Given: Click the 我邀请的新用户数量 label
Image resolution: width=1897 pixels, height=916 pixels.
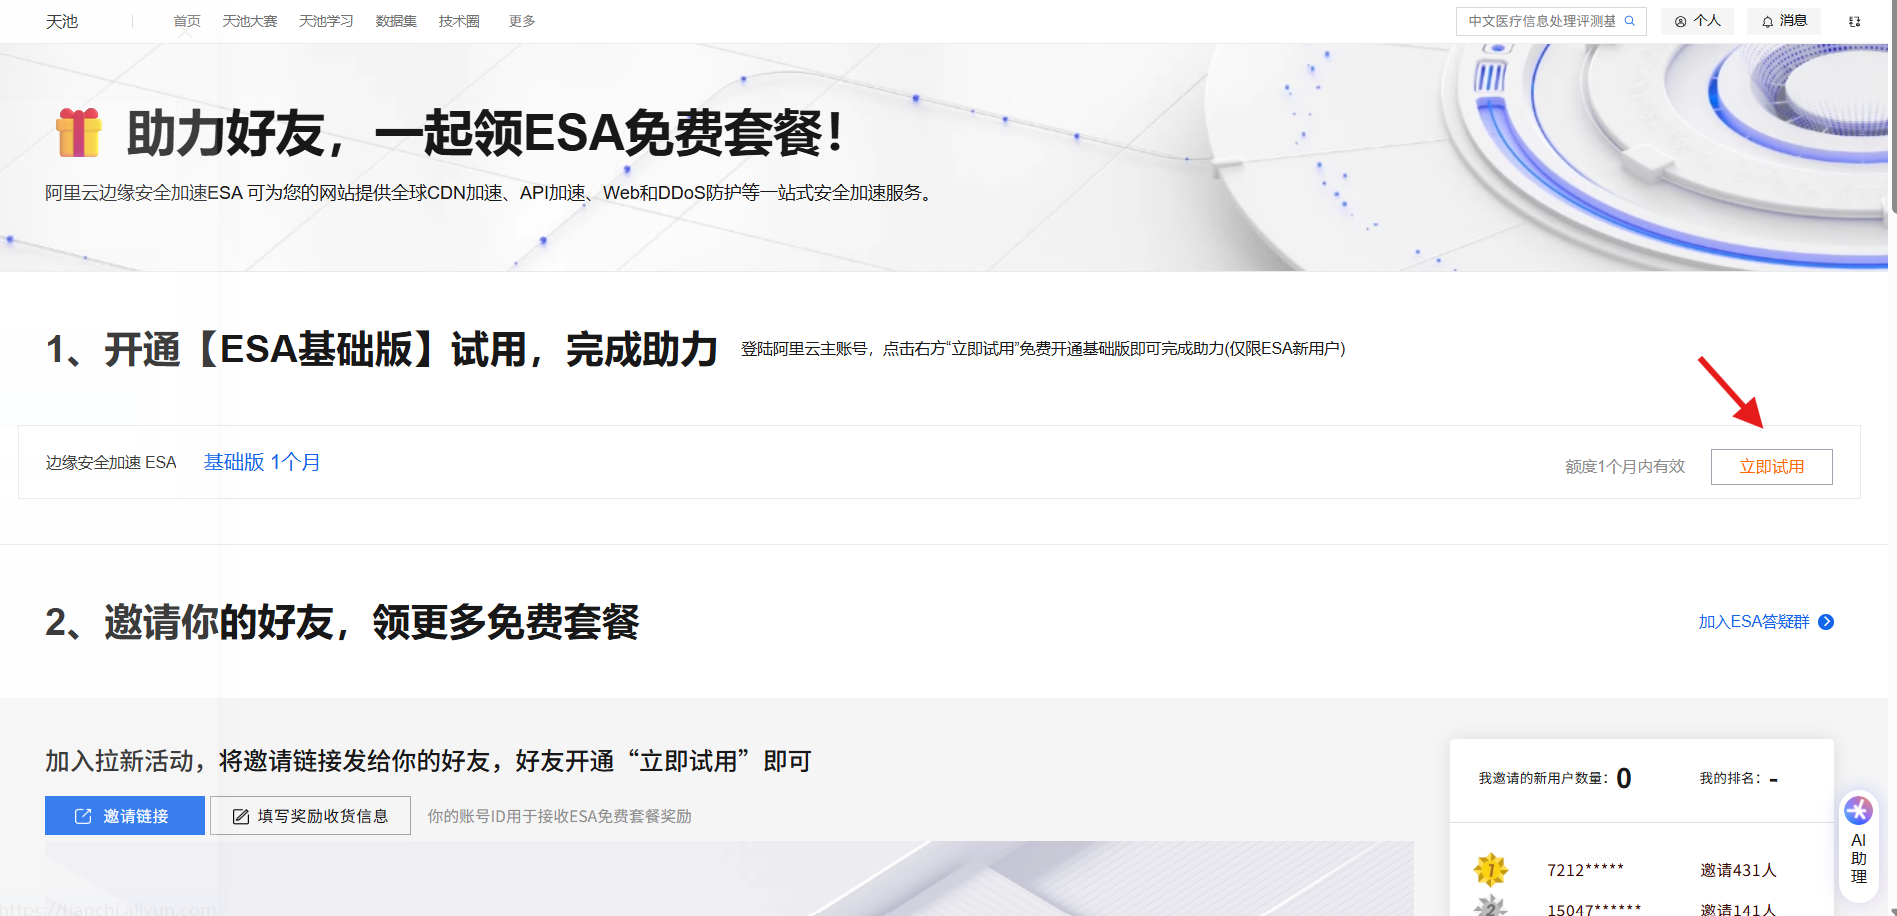Looking at the screenshot, I should (1543, 778).
